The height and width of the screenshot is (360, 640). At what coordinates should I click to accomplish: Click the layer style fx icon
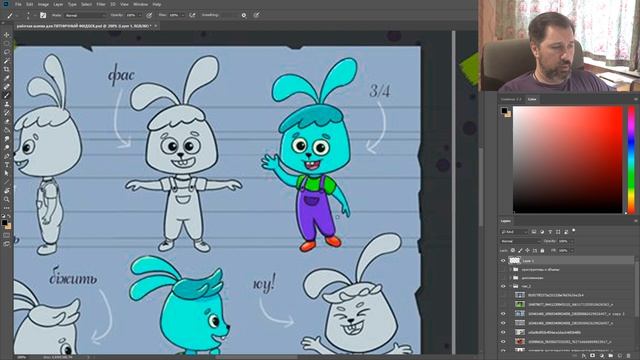click(584, 356)
